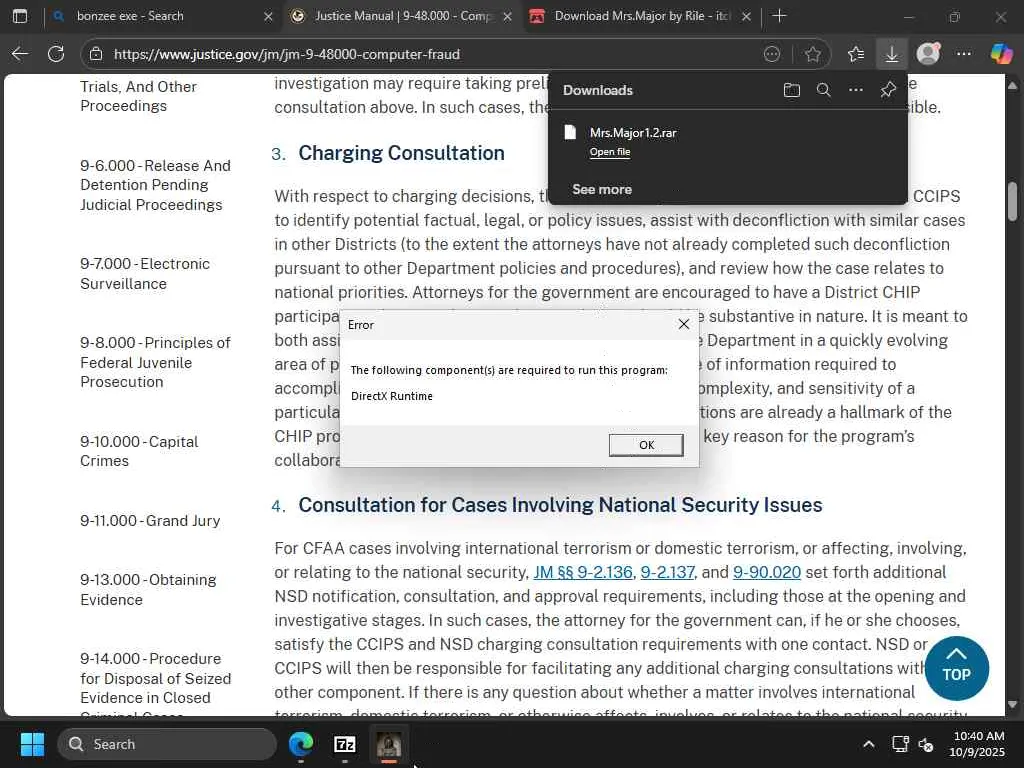Open the Windows Start menu

pyautogui.click(x=32, y=744)
